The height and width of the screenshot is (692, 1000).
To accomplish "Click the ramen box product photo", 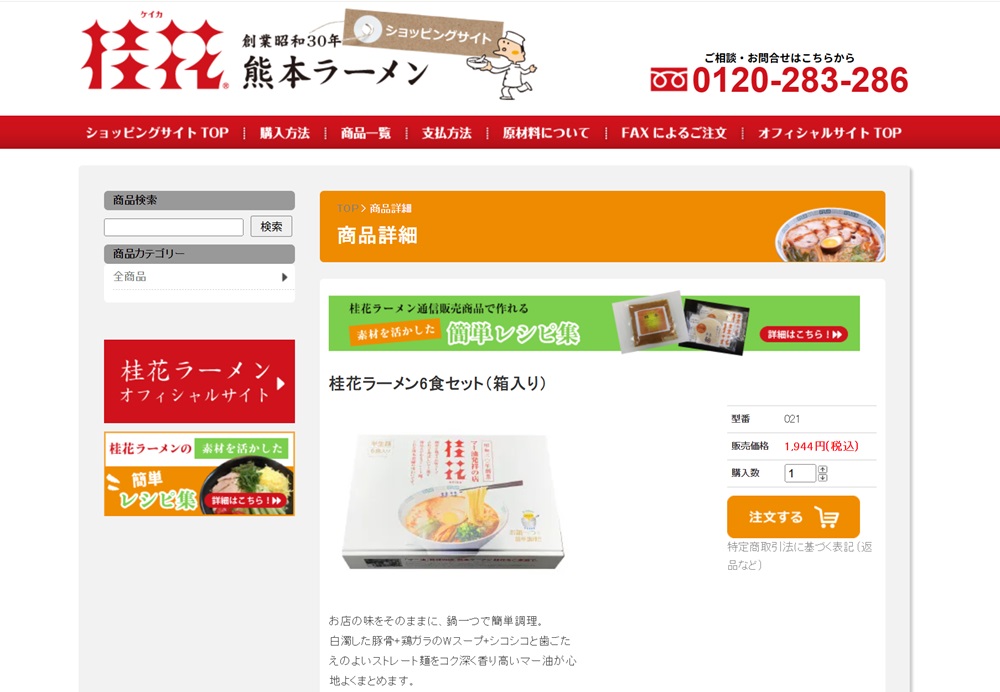I will coord(452,502).
